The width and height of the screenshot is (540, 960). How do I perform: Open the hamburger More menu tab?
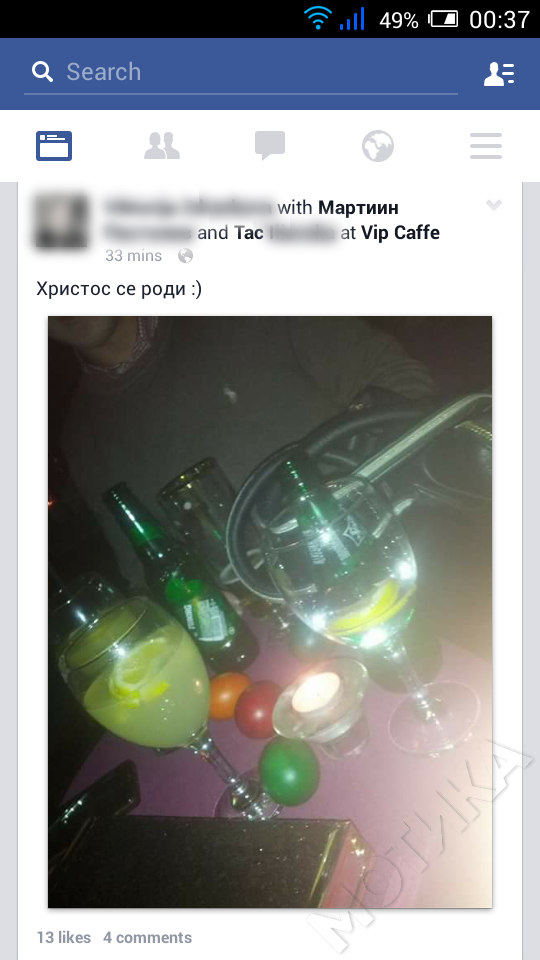tap(486, 146)
